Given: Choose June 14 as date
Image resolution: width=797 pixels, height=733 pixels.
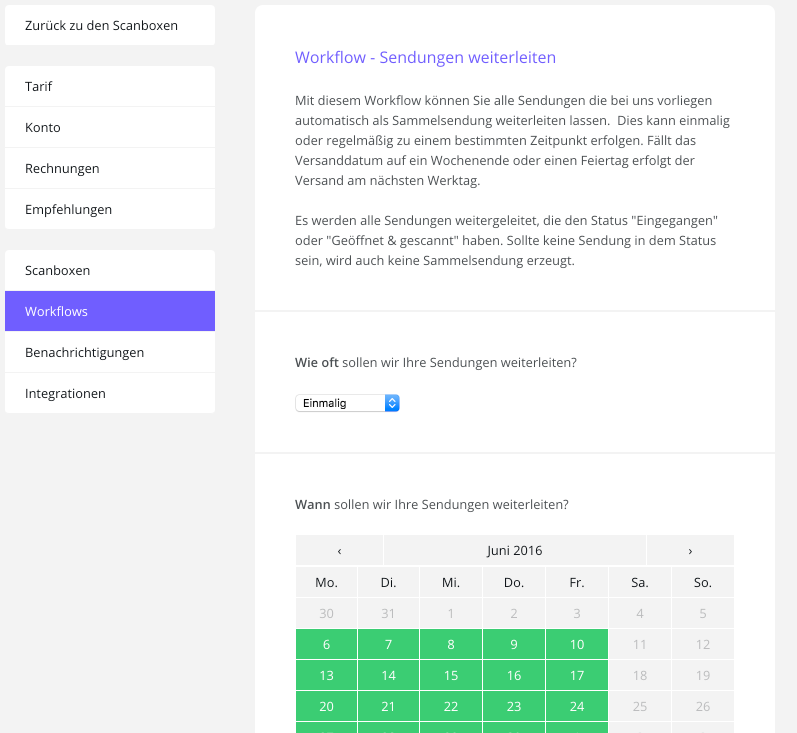Looking at the screenshot, I should point(388,676).
